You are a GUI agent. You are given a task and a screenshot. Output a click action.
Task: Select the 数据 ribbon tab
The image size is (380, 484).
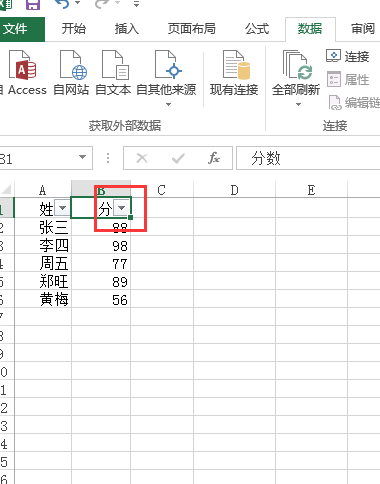[x=310, y=29]
